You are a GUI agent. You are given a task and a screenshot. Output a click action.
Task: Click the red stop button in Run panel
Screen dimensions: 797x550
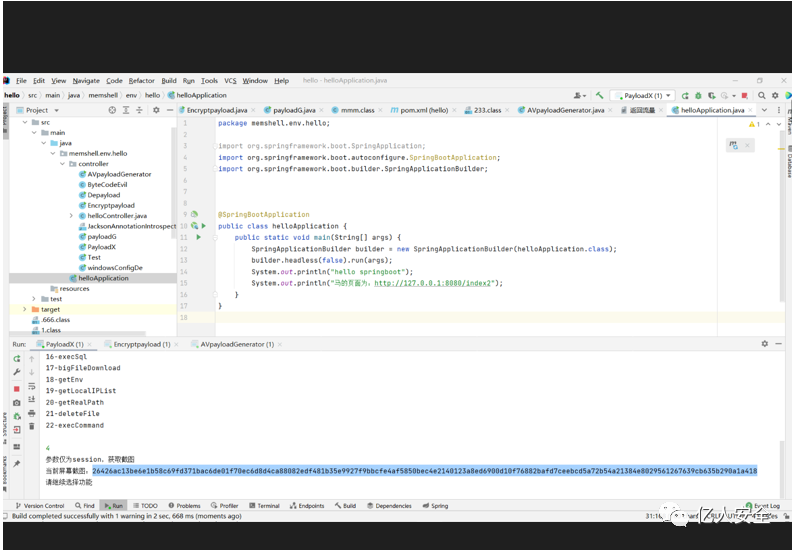[x=17, y=388]
